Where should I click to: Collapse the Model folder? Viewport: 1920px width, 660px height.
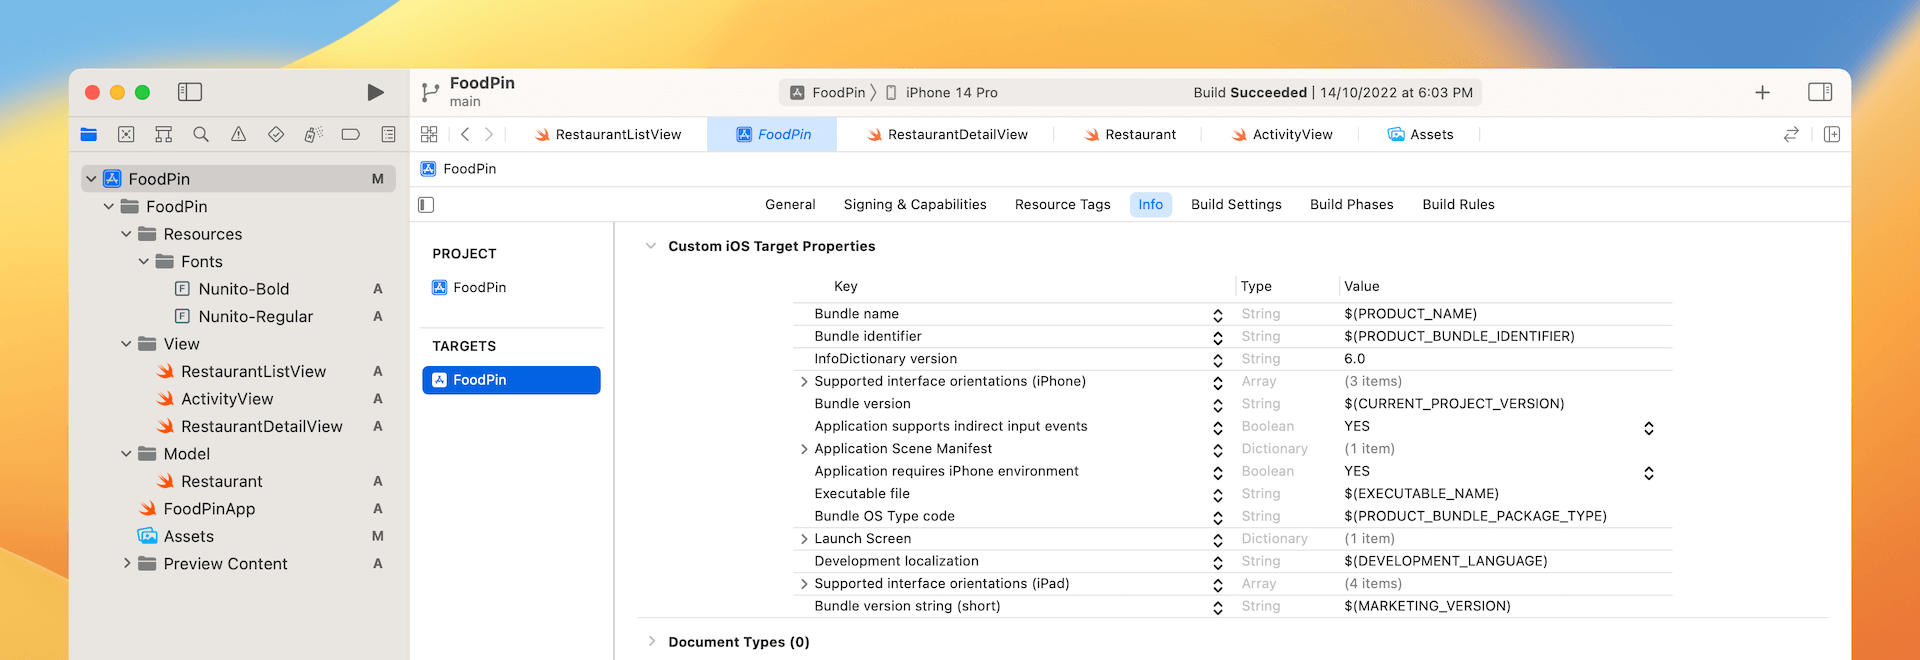tap(126, 454)
